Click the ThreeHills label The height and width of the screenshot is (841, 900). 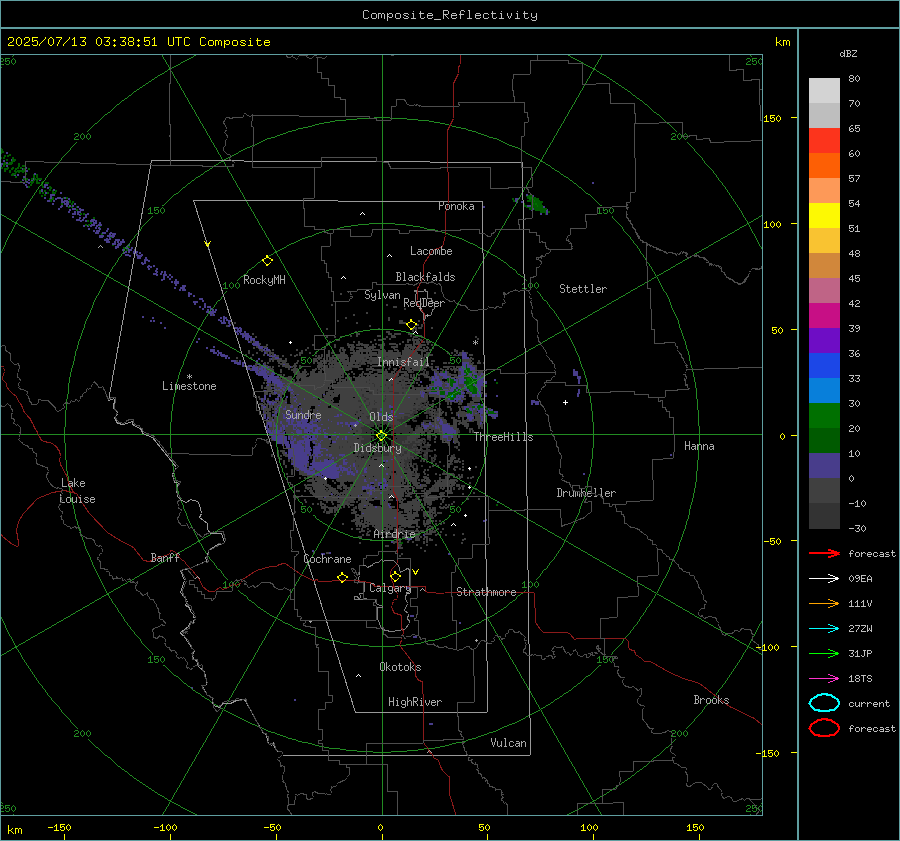point(503,437)
